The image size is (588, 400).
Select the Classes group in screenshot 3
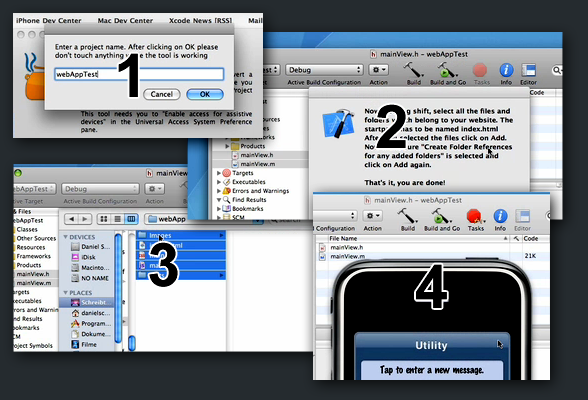click(x=27, y=229)
